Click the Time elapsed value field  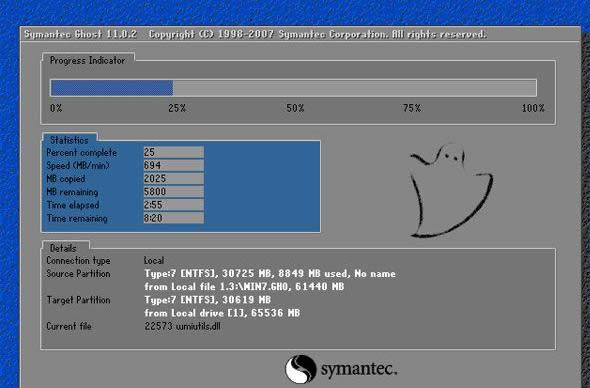173,205
